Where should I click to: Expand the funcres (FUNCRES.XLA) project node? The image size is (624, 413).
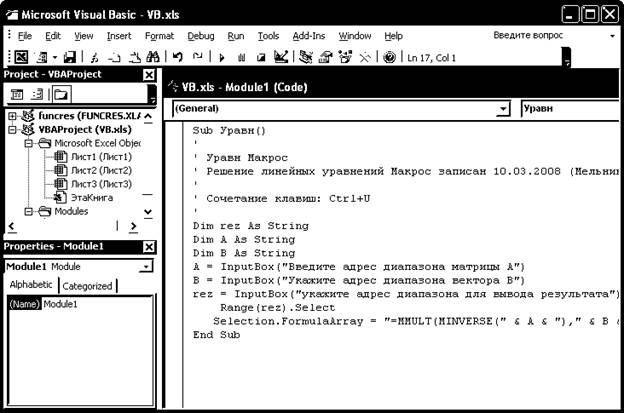(12, 116)
